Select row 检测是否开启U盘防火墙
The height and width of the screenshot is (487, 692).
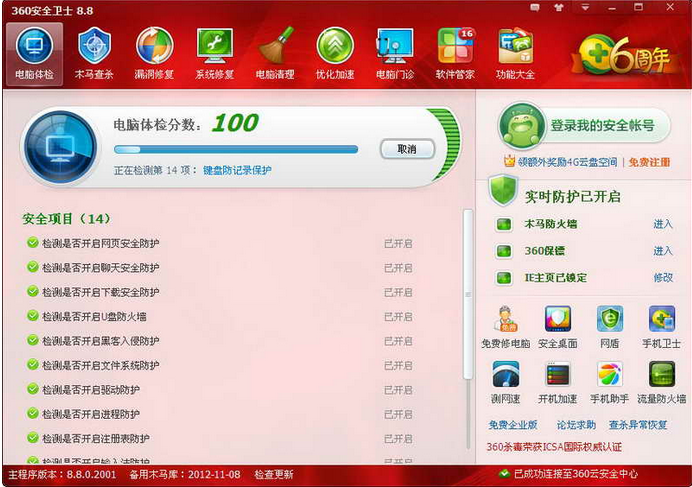[219, 317]
